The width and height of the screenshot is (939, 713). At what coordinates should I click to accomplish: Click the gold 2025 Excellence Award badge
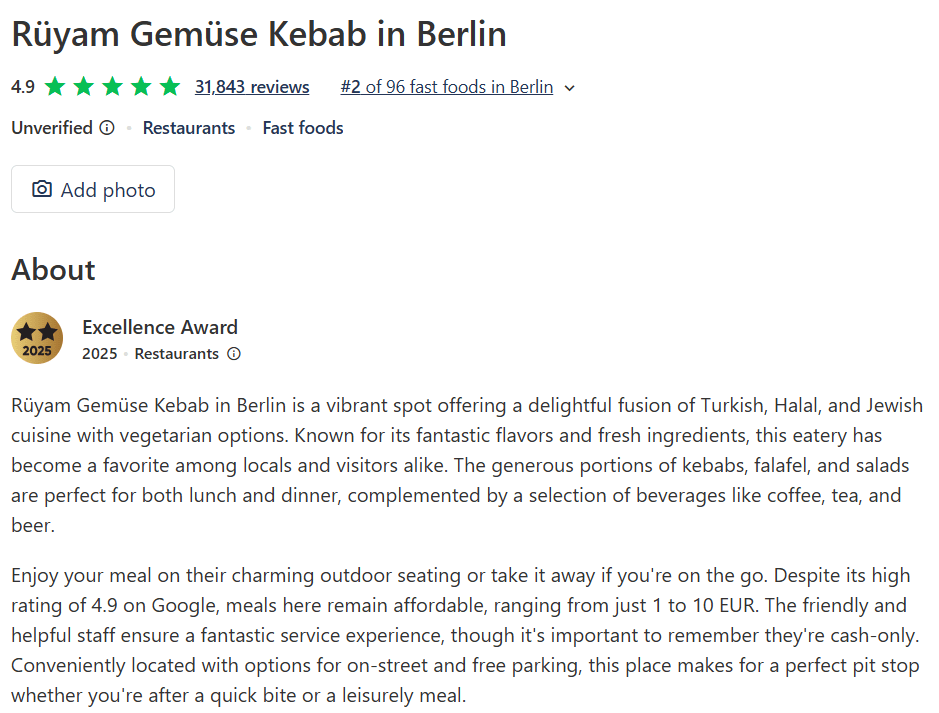click(37, 338)
